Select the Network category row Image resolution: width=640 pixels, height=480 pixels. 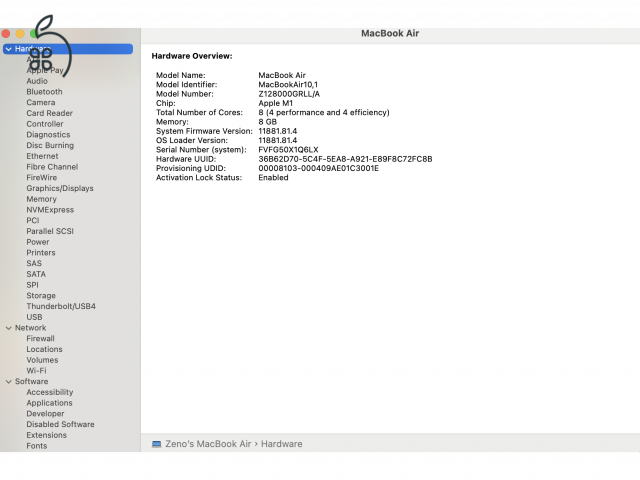(31, 328)
